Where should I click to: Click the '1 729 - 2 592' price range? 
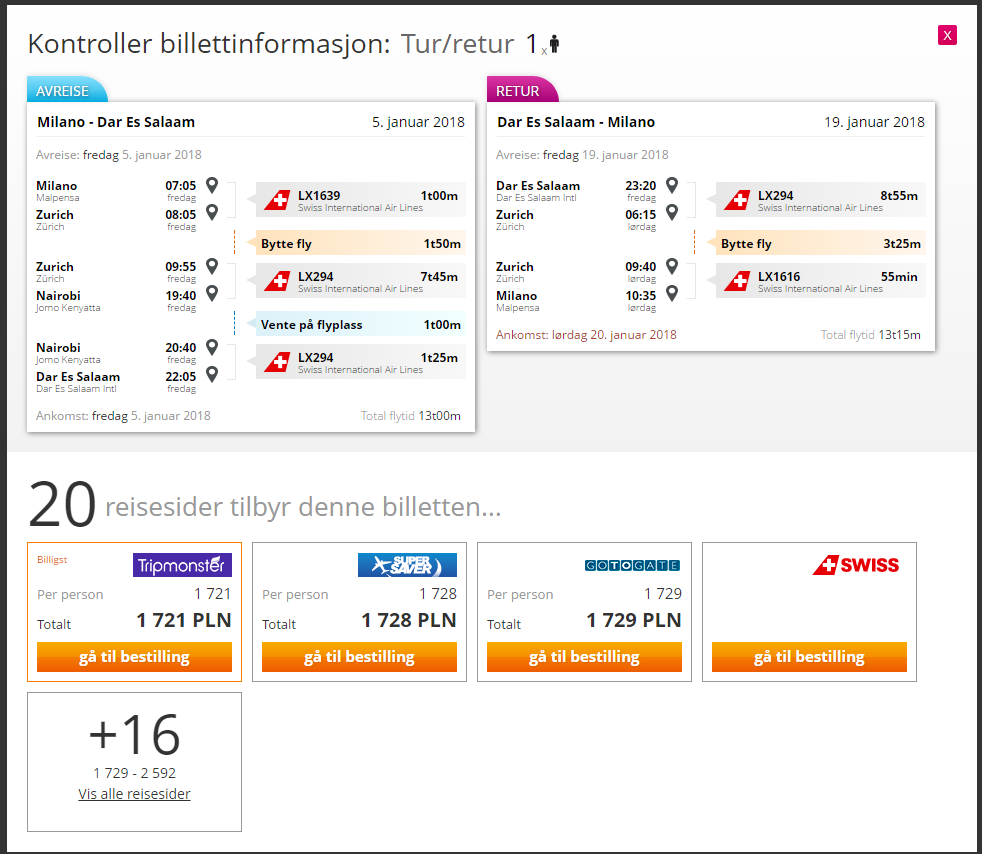[135, 773]
